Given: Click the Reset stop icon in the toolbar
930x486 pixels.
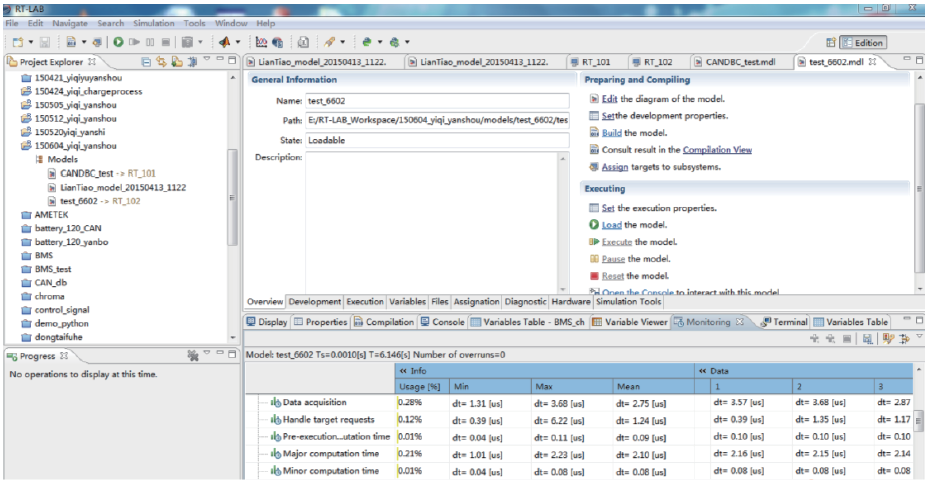Looking at the screenshot, I should click(167, 42).
